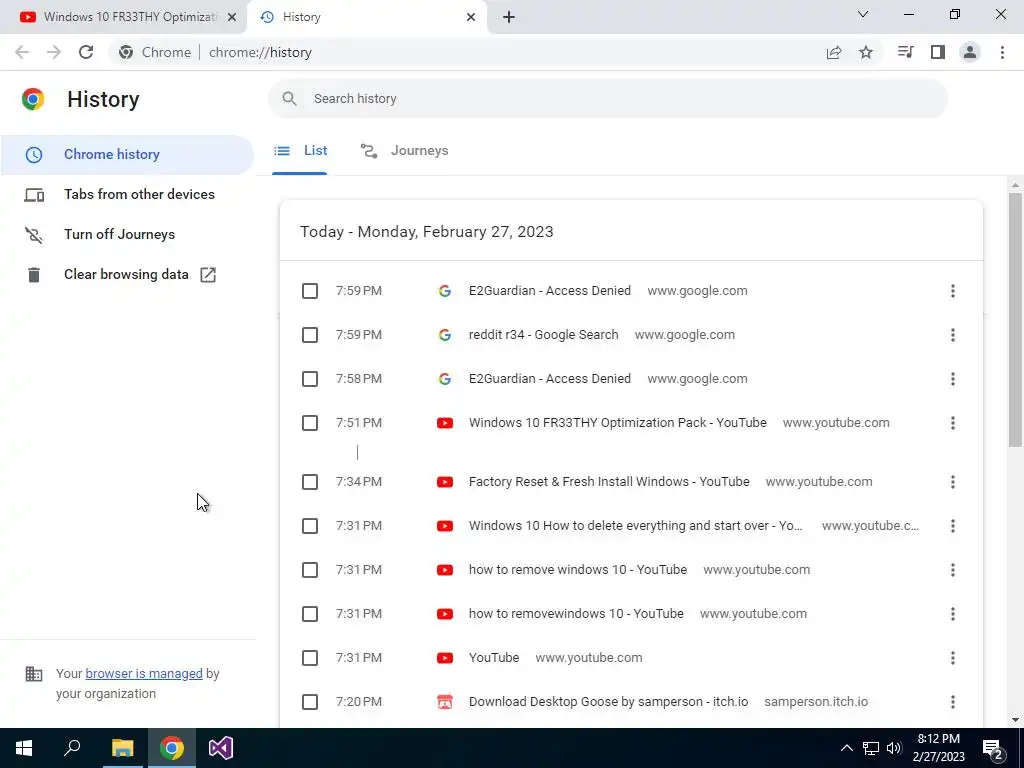This screenshot has height=768, width=1024.
Task: Check the how to remove windows 10 checkbox
Action: (310, 570)
